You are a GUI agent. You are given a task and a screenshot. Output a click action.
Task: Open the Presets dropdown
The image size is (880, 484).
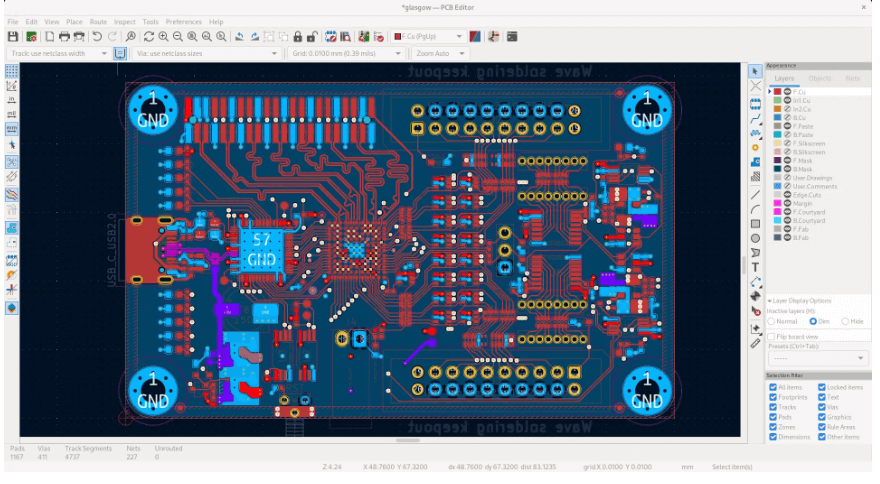click(x=817, y=358)
